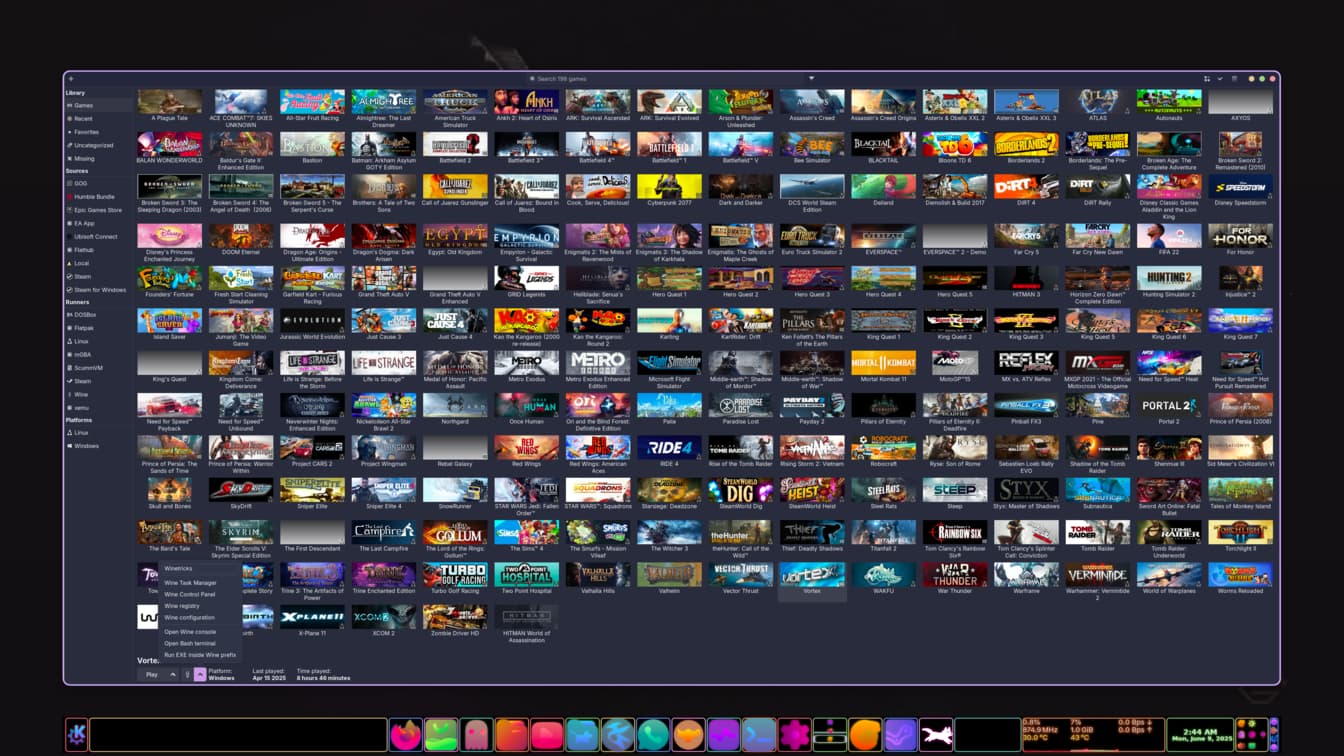Click the xemu runner icon

[69, 407]
